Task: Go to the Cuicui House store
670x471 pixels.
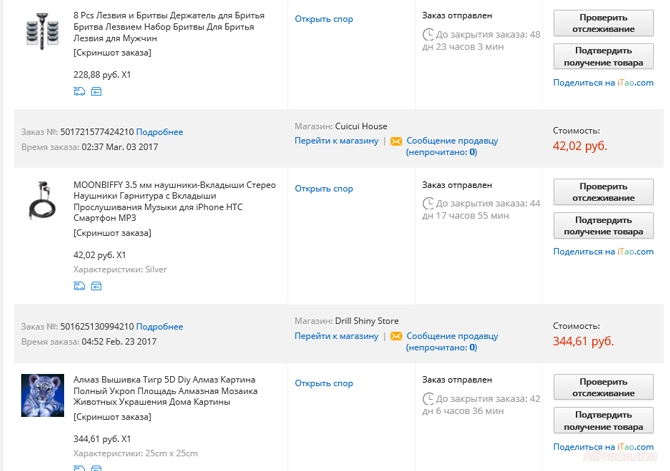Action: [x=336, y=141]
